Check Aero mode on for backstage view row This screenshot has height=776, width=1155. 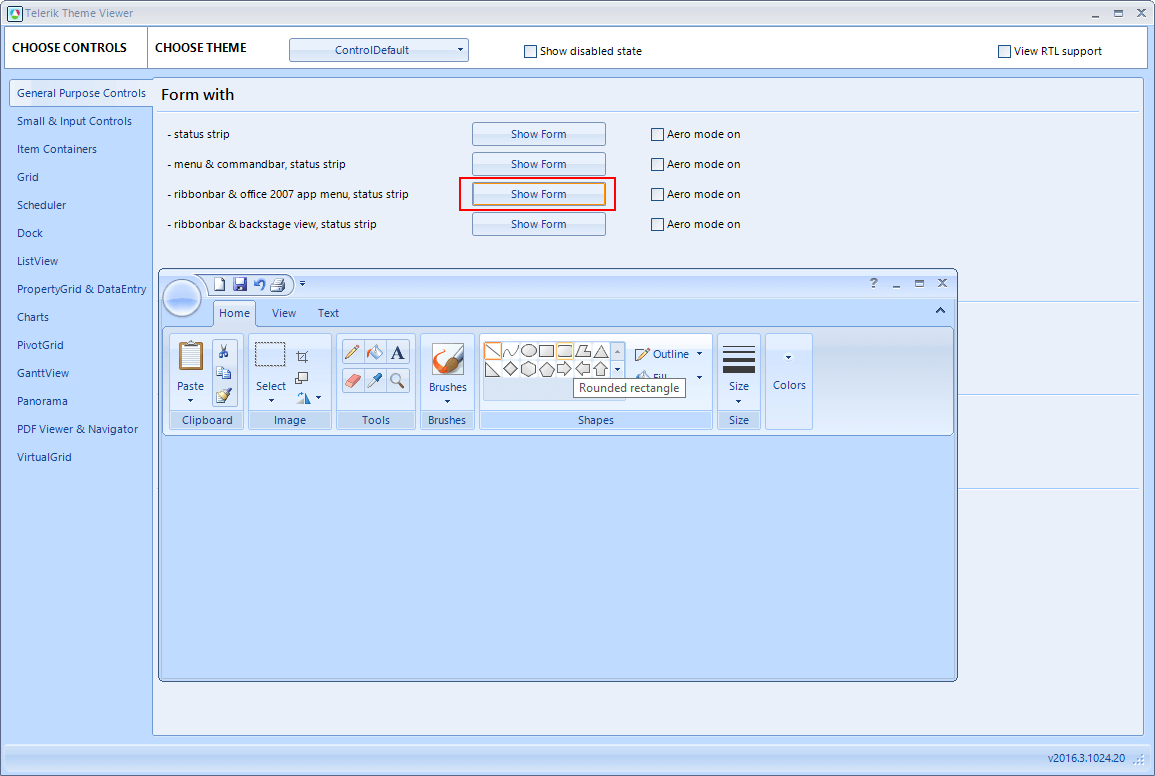(x=657, y=225)
